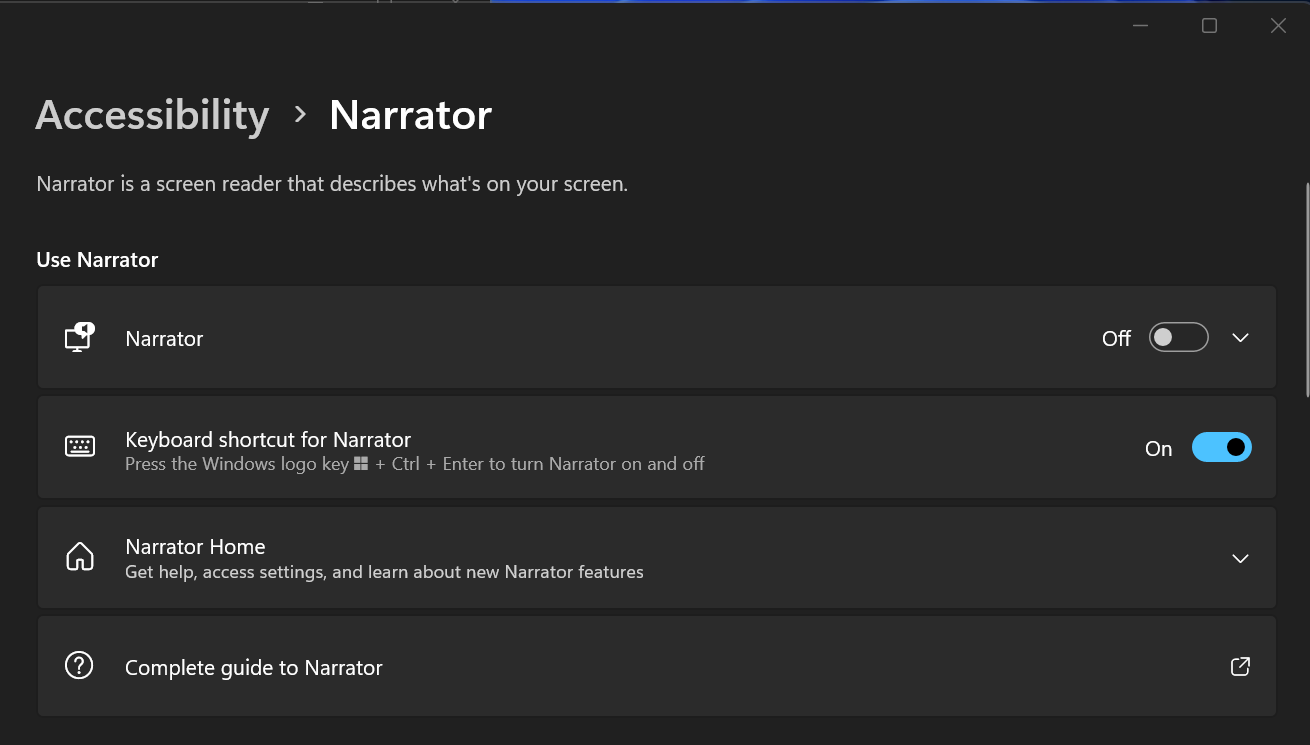Screen dimensions: 1310x745
Task: Open Complete guide to Narrator
Action: click(656, 666)
